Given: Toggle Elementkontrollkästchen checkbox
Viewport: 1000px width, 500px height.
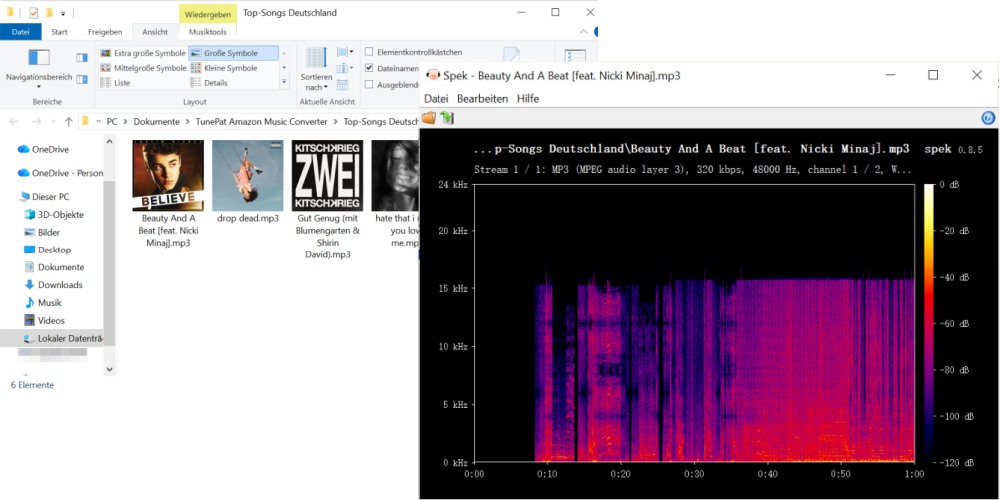Looking at the screenshot, I should pos(369,52).
